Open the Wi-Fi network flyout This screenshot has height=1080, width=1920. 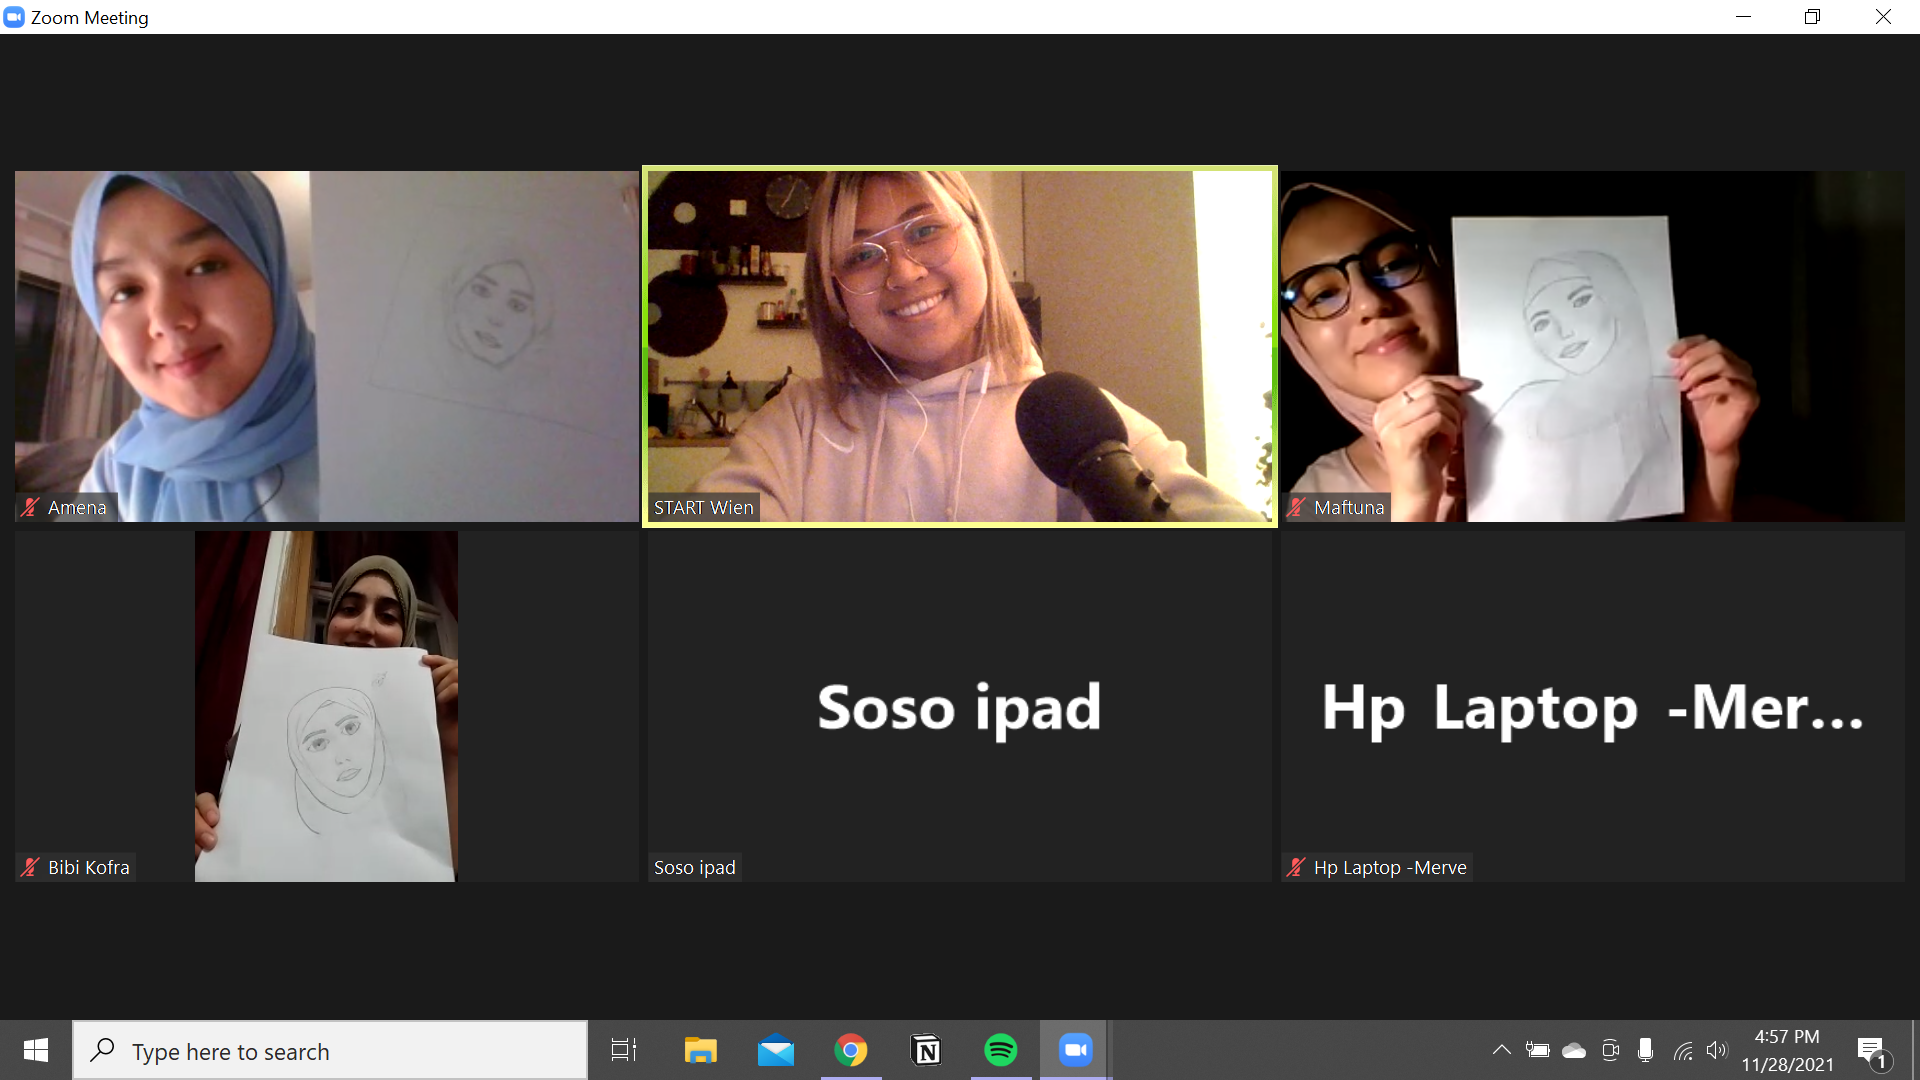click(1683, 1050)
